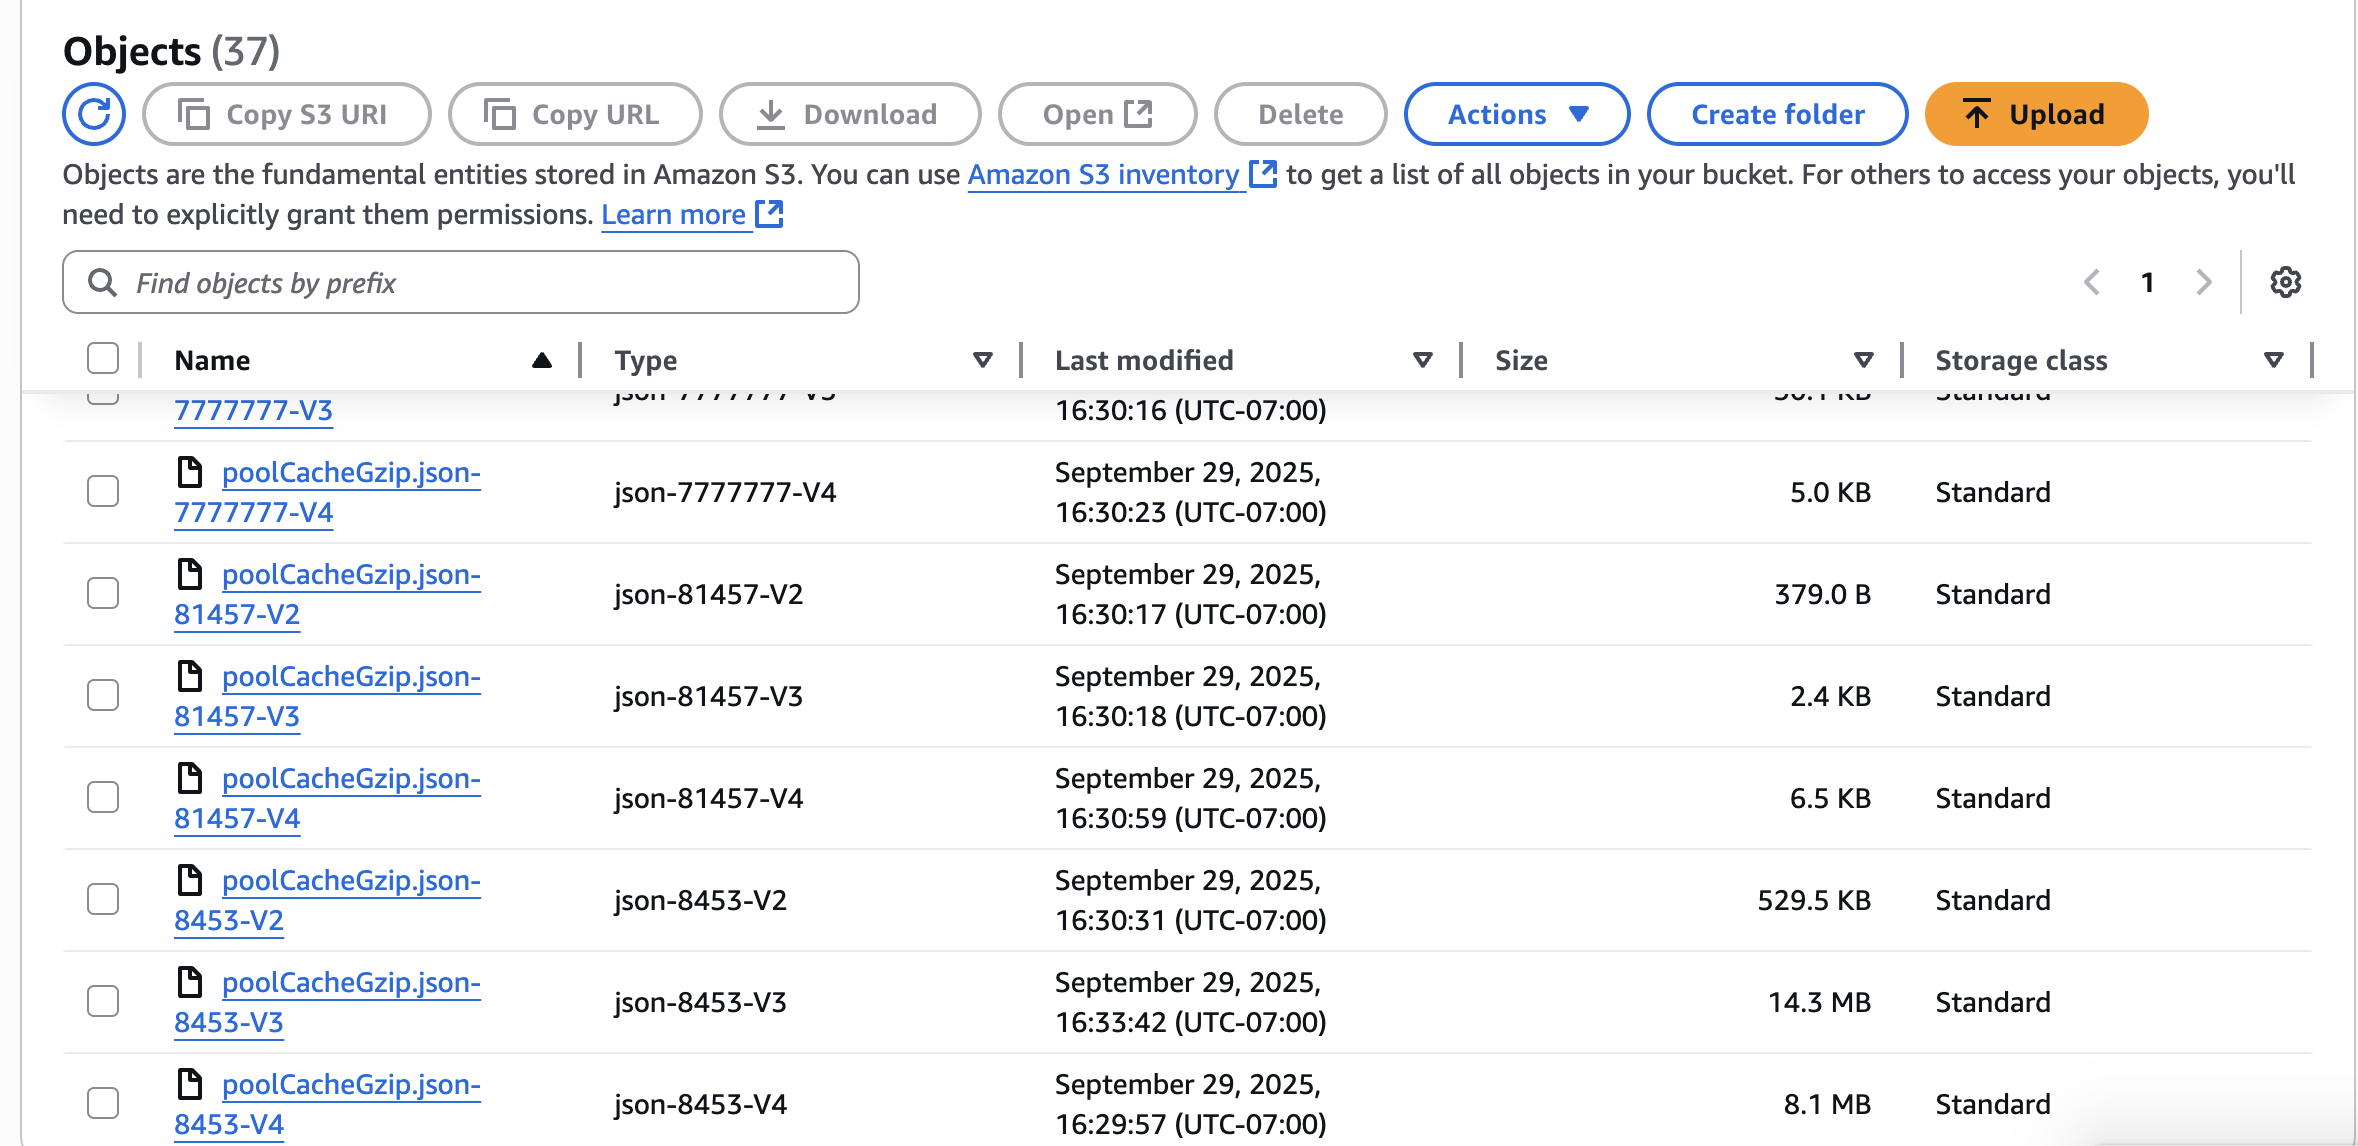
Task: Click file icon for poolCacheGzip.json-8453-V3
Action: pyautogui.click(x=190, y=982)
